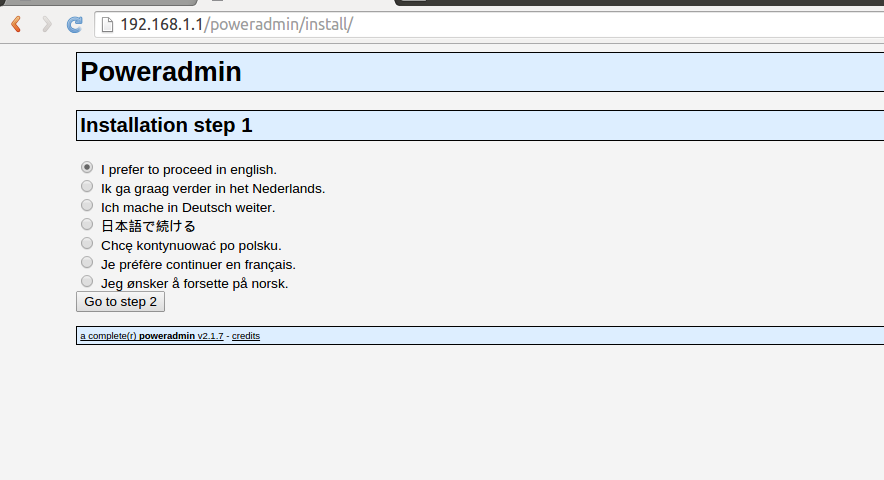Click the "Ich mache in Deutsch weiter" label text

(188, 208)
